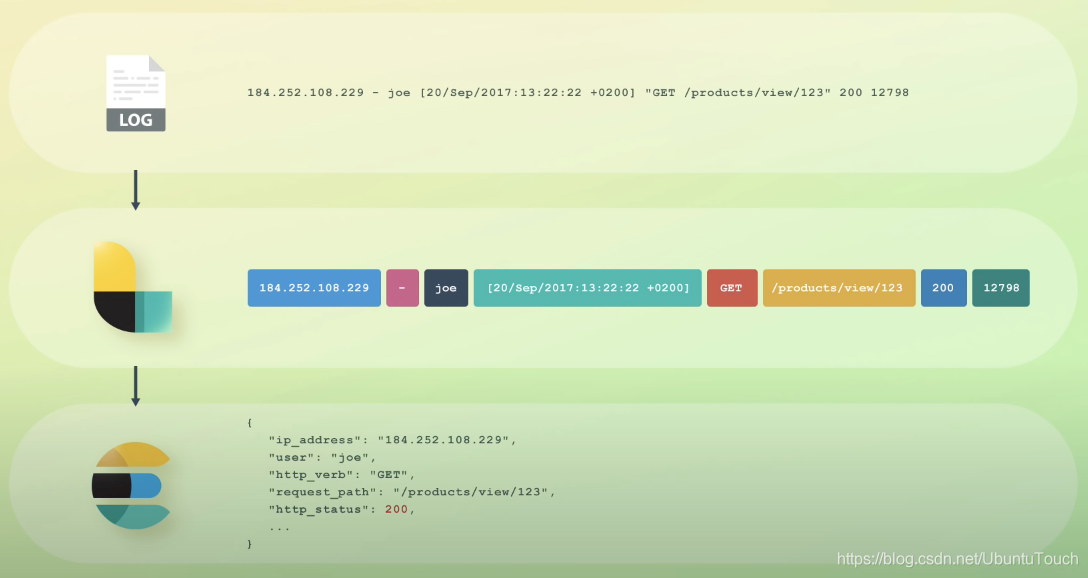The height and width of the screenshot is (578, 1088).
Task: Click the "user": "joe" JSON line
Action: tap(321, 457)
